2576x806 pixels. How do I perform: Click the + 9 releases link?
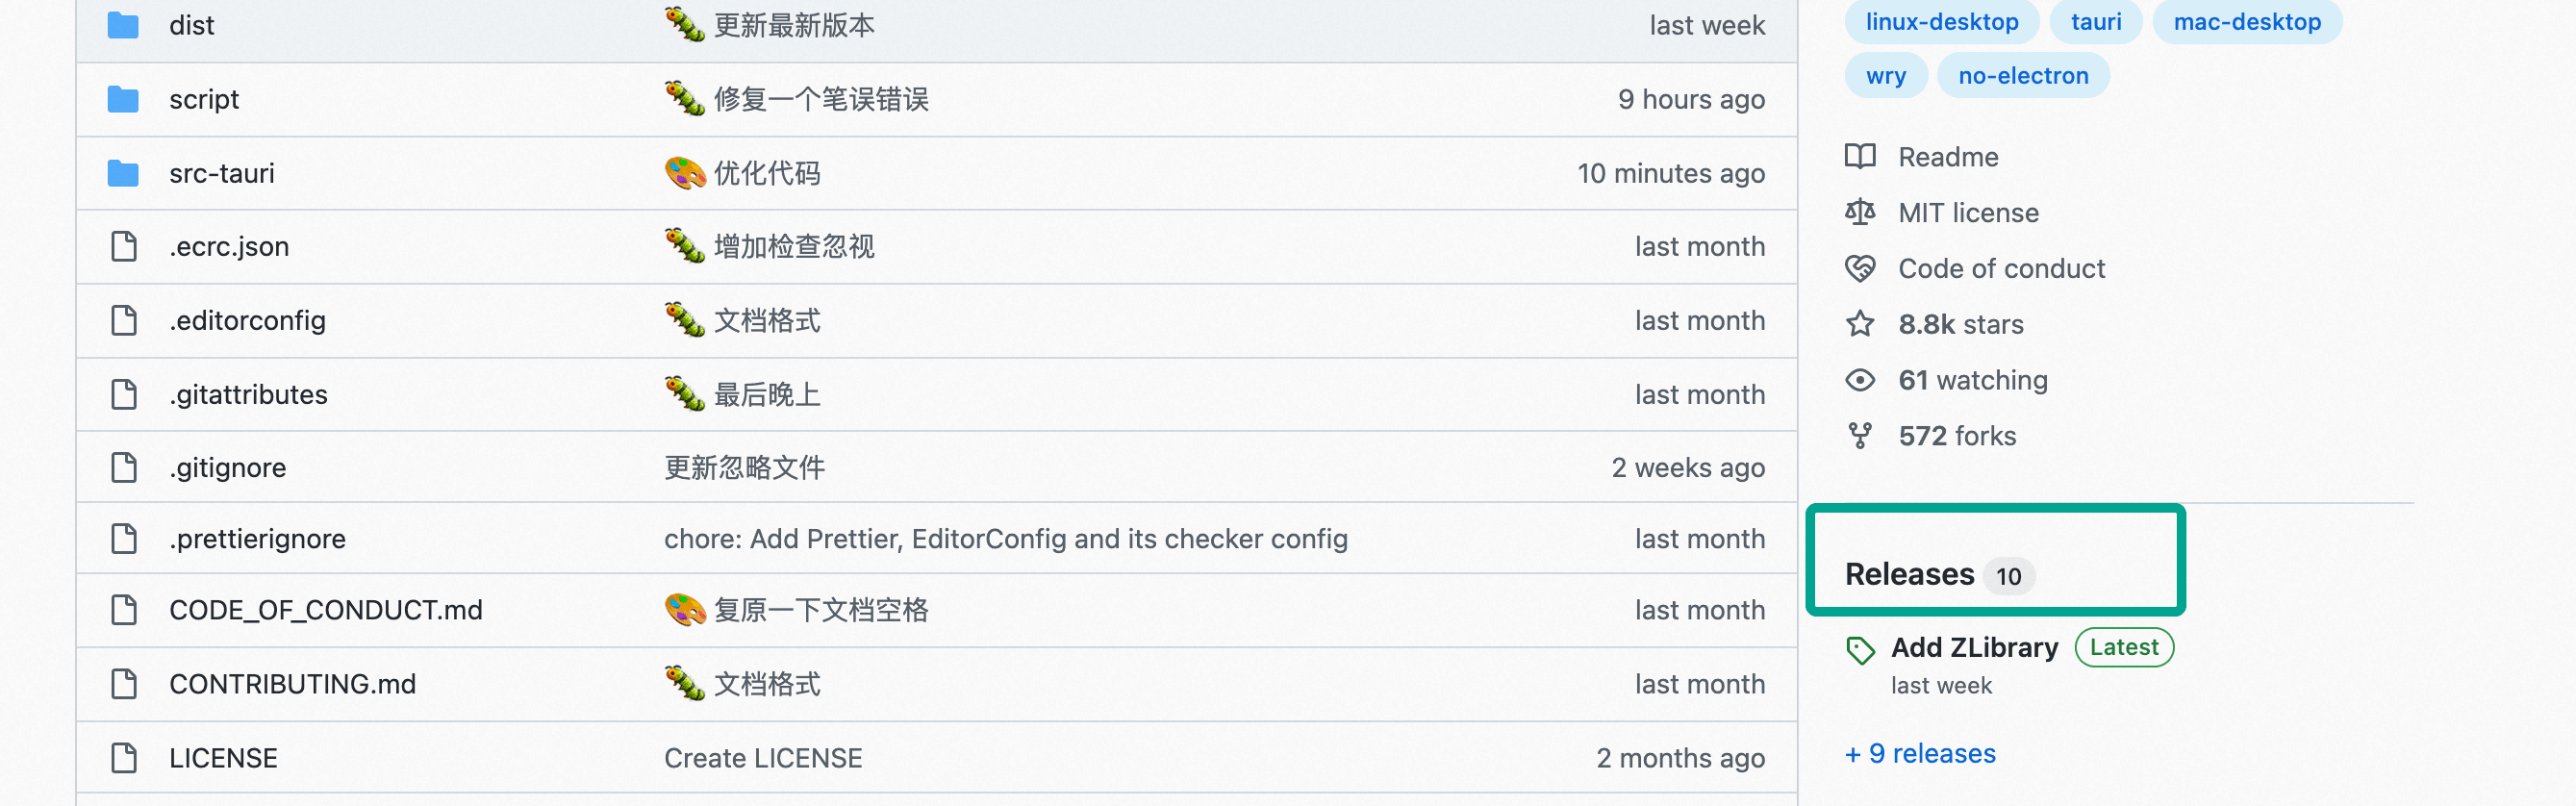coord(1919,753)
